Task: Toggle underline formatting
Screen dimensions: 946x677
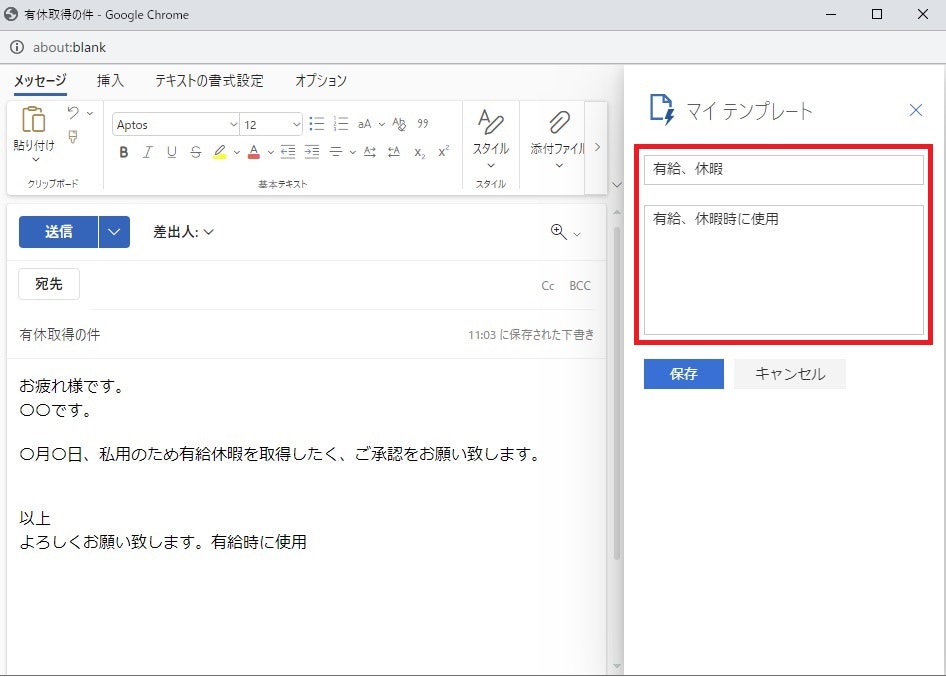Action: click(171, 152)
